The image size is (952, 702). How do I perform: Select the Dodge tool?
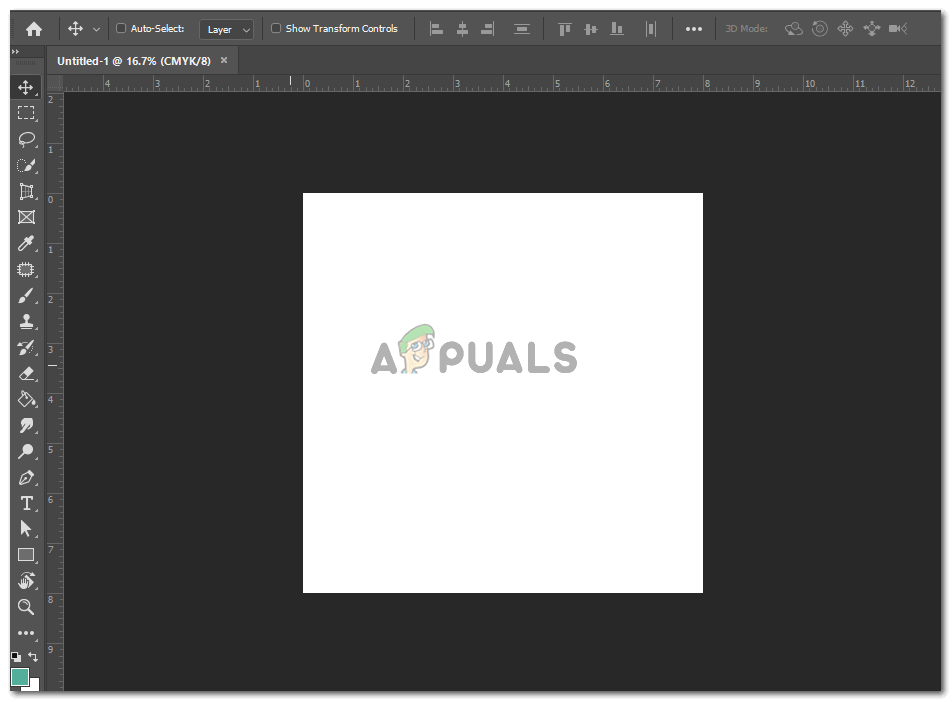[x=26, y=451]
